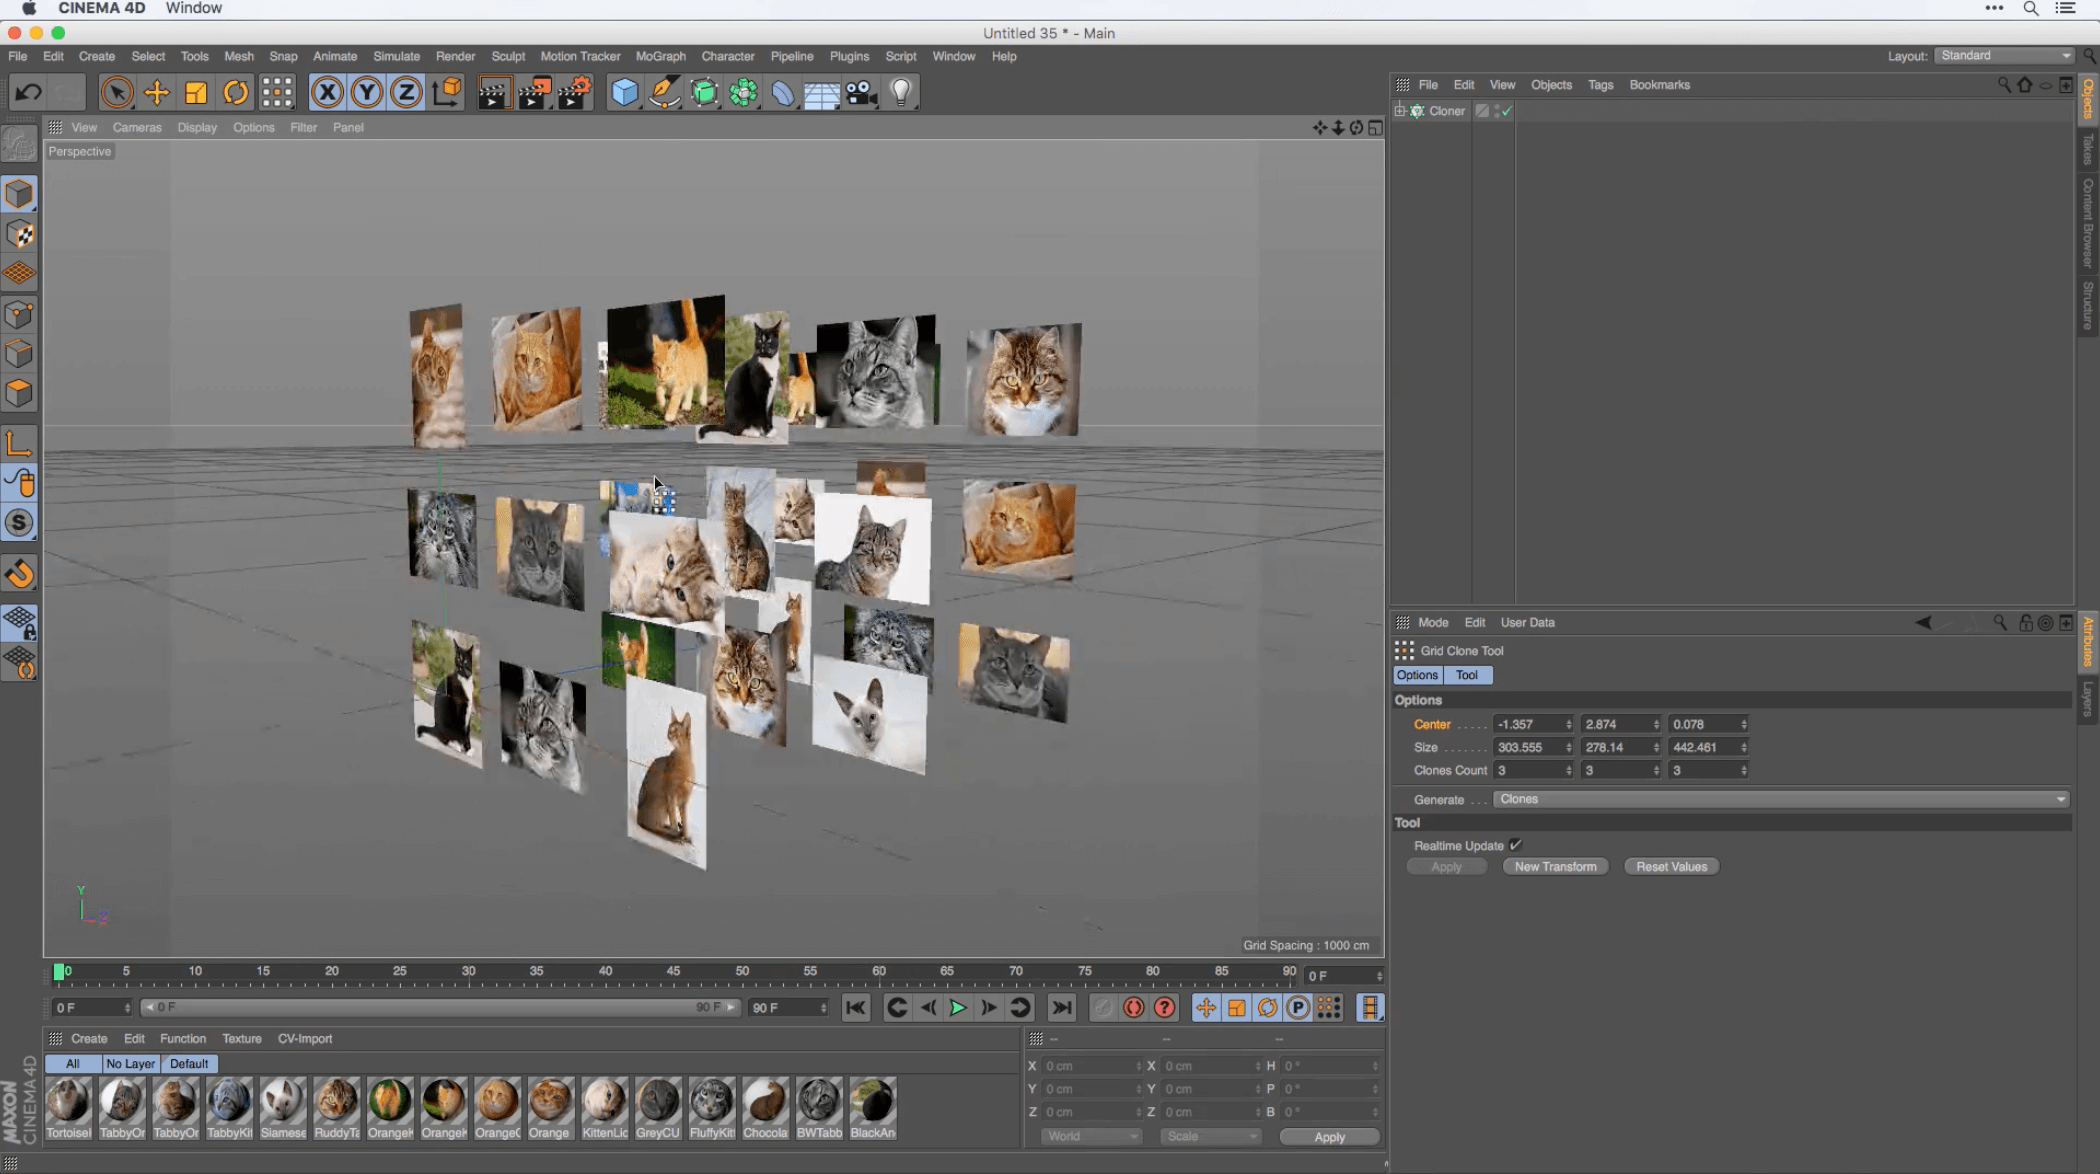Toggle the Cloner enable checkmark
The width and height of the screenshot is (2100, 1174).
(1506, 111)
